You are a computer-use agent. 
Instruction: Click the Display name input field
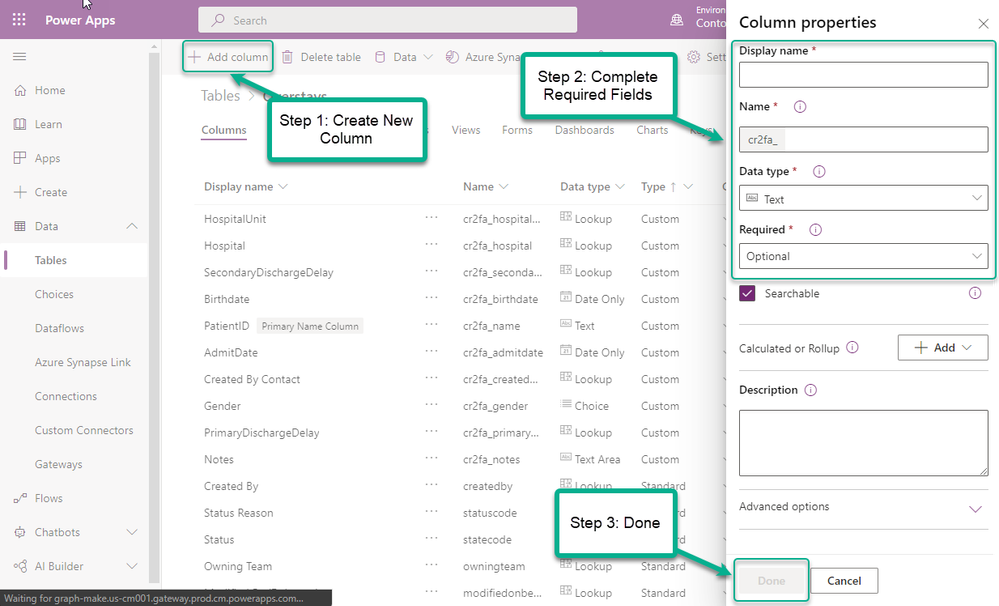pos(863,75)
